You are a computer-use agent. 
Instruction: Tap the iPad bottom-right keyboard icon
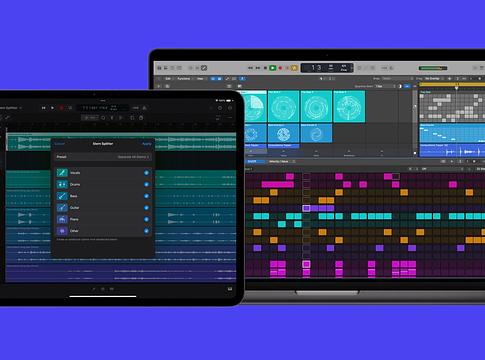point(230,289)
